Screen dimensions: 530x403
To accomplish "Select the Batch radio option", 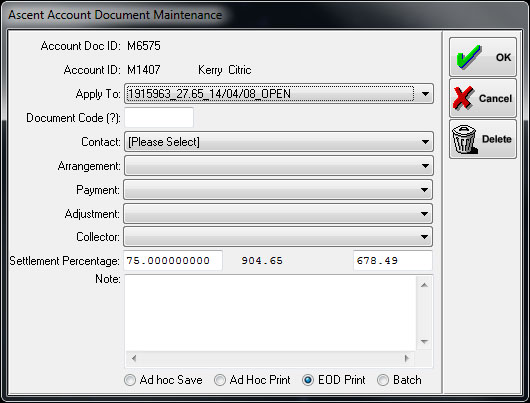I will (x=383, y=380).
